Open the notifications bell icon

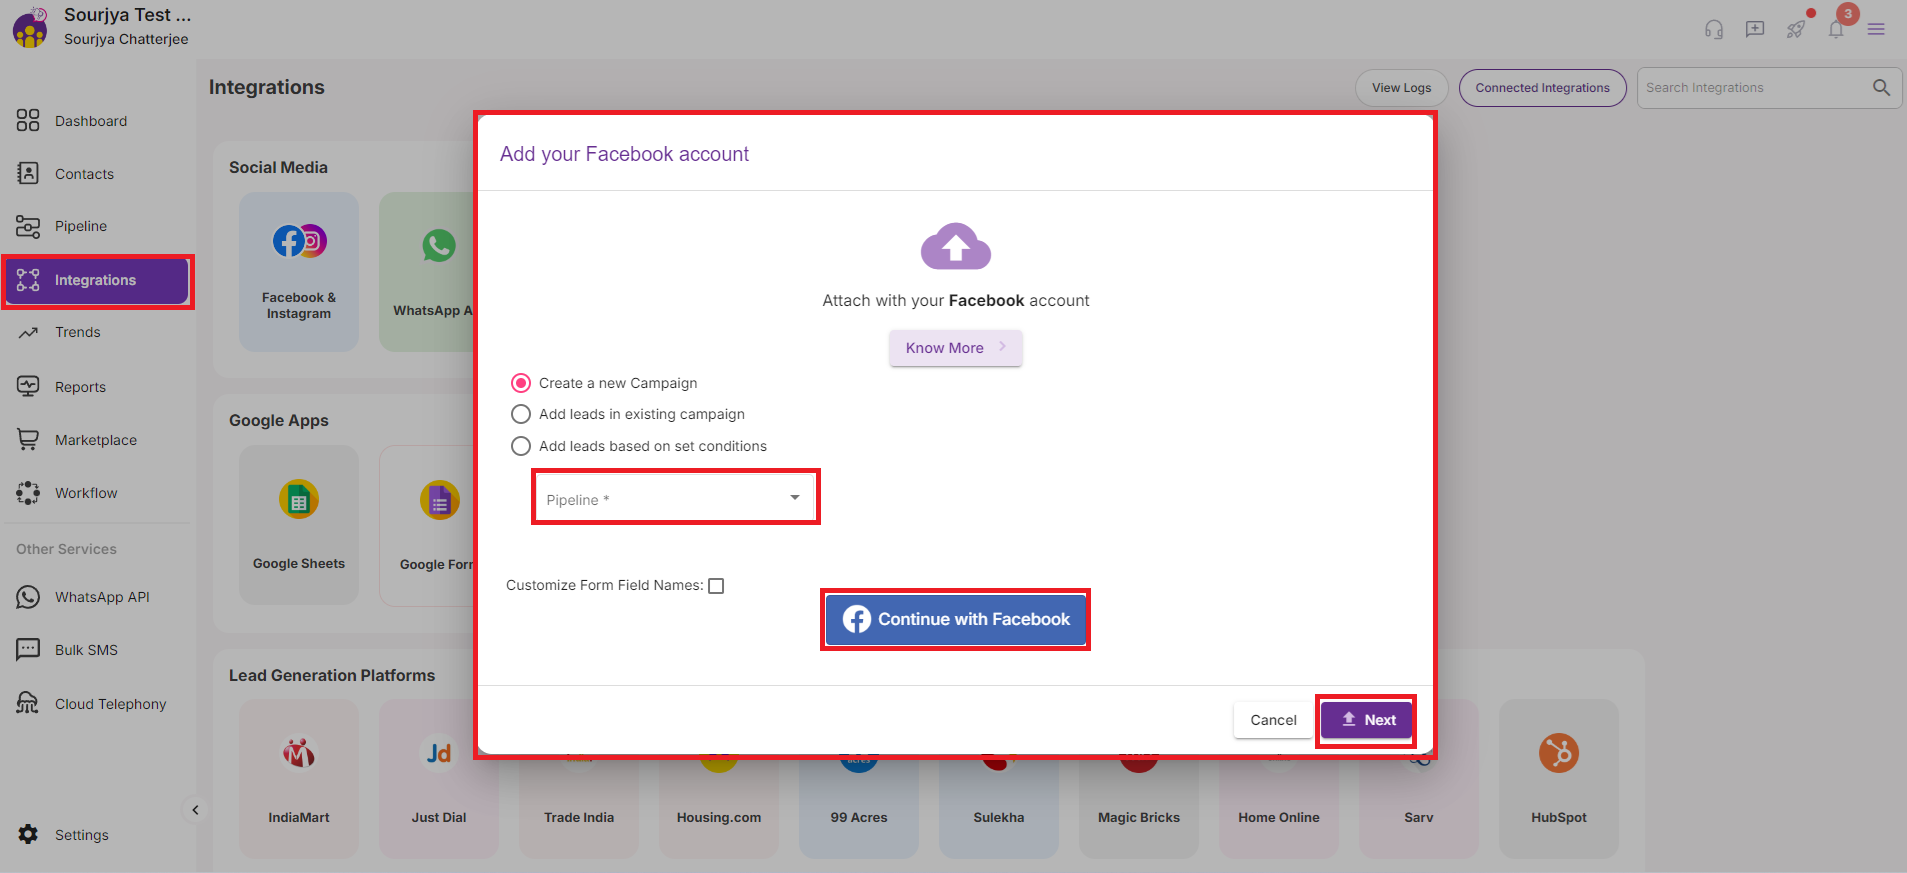(1836, 29)
